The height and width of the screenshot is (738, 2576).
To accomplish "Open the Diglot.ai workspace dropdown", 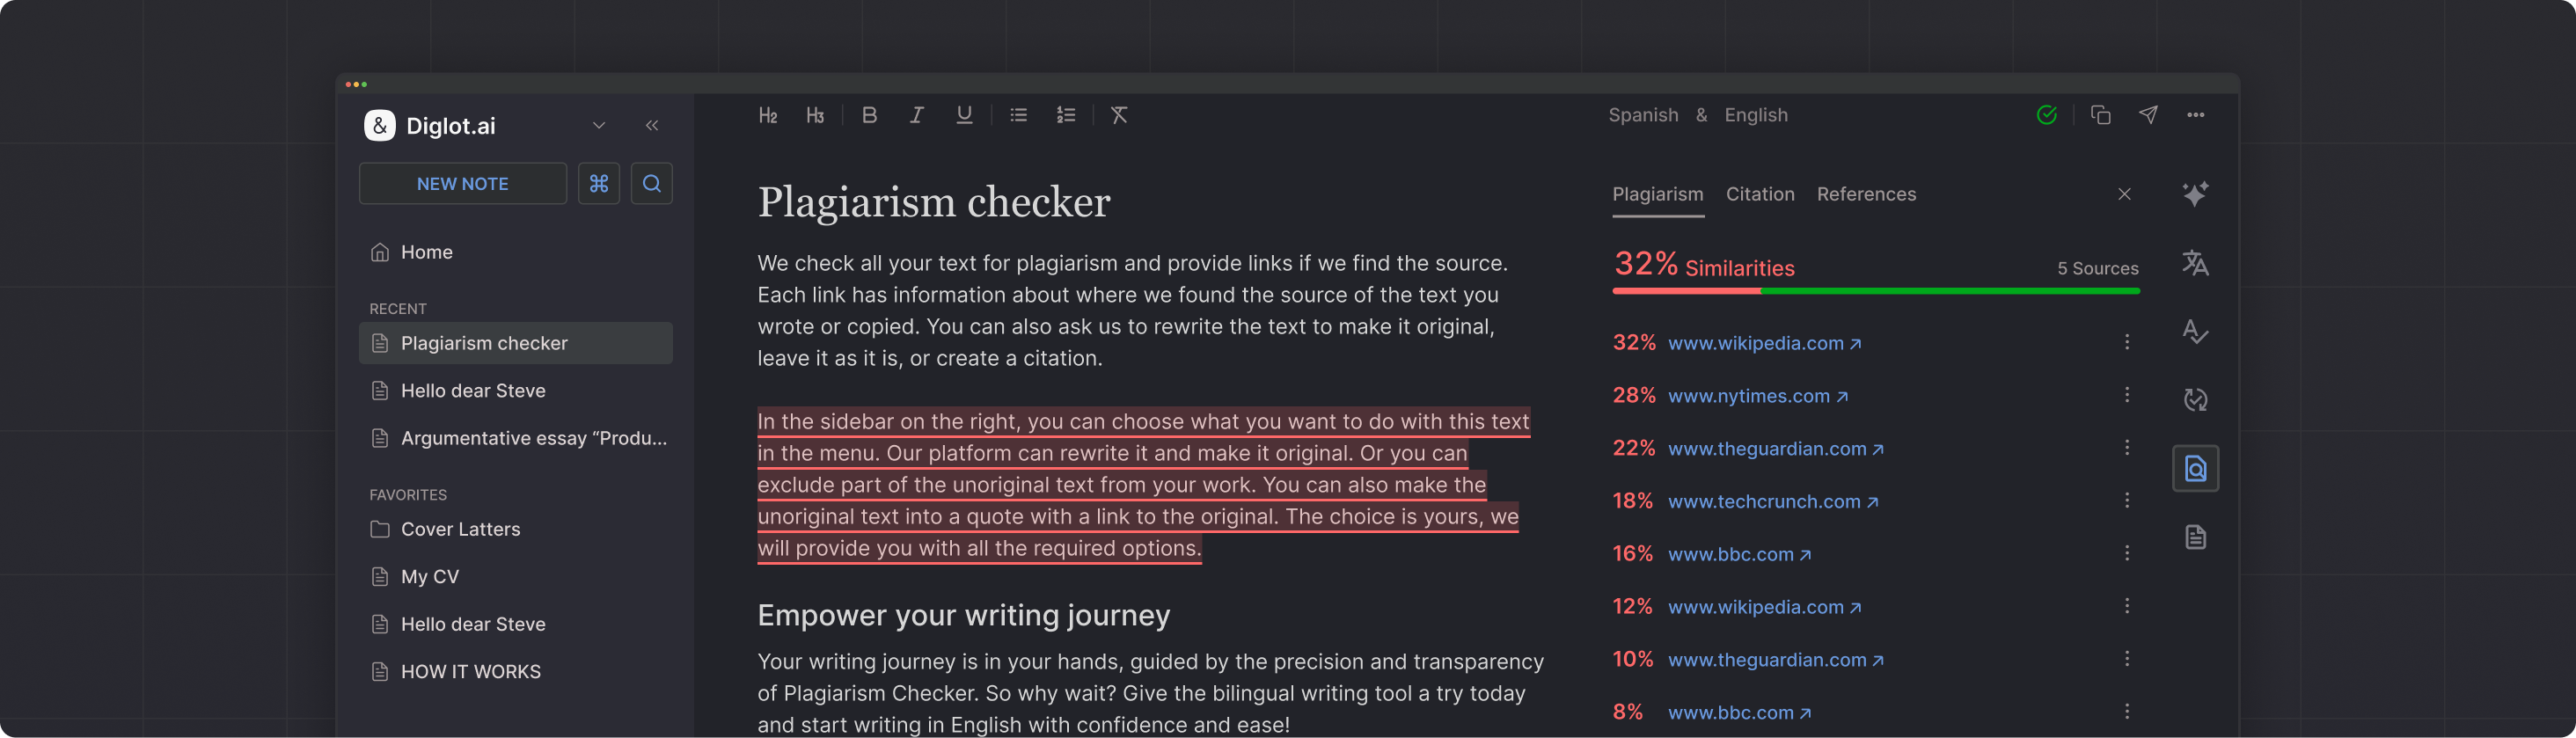I will (x=598, y=125).
